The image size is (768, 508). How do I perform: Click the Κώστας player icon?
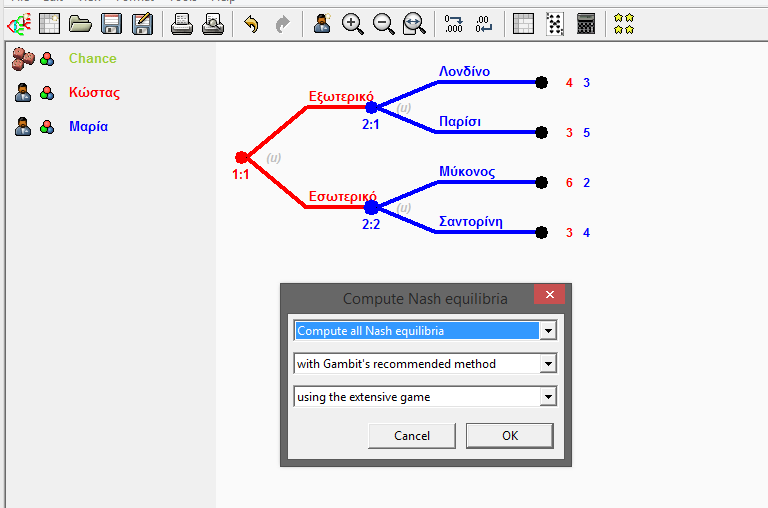[23, 93]
